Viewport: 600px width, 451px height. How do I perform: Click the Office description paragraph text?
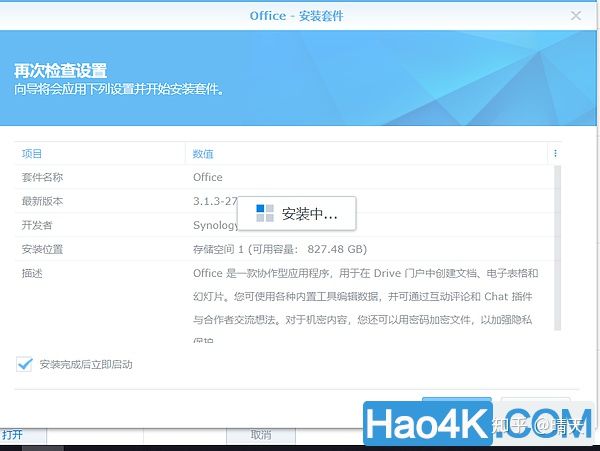365,306
